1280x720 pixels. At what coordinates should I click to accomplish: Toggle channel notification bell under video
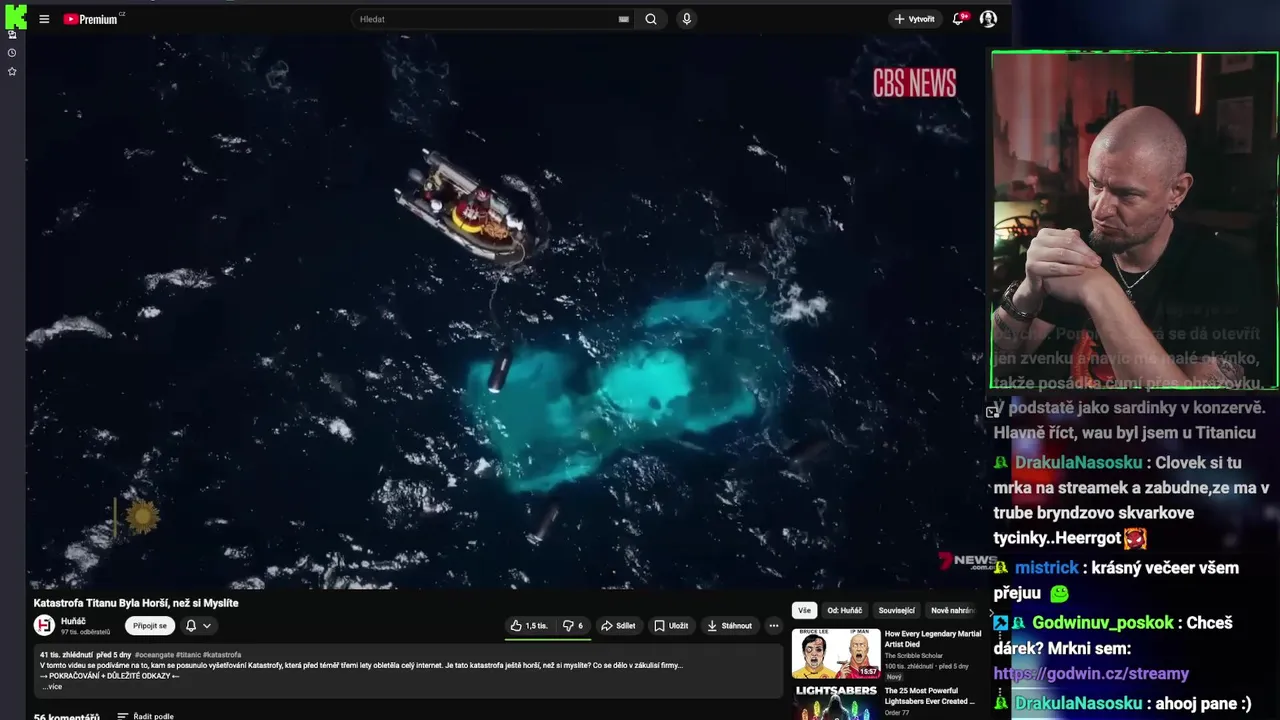(x=191, y=626)
